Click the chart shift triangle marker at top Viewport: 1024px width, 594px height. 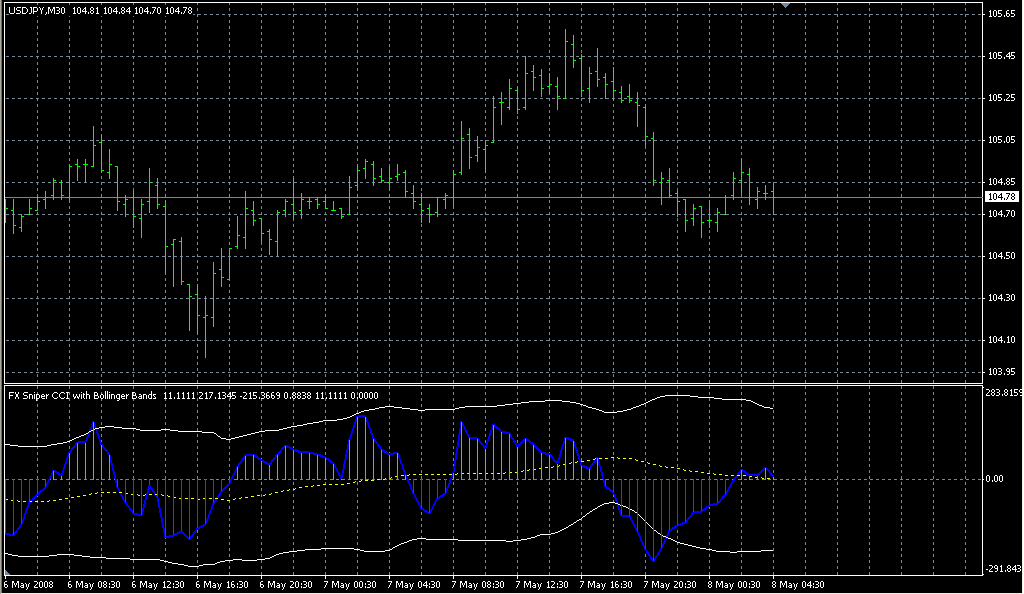coord(785,5)
